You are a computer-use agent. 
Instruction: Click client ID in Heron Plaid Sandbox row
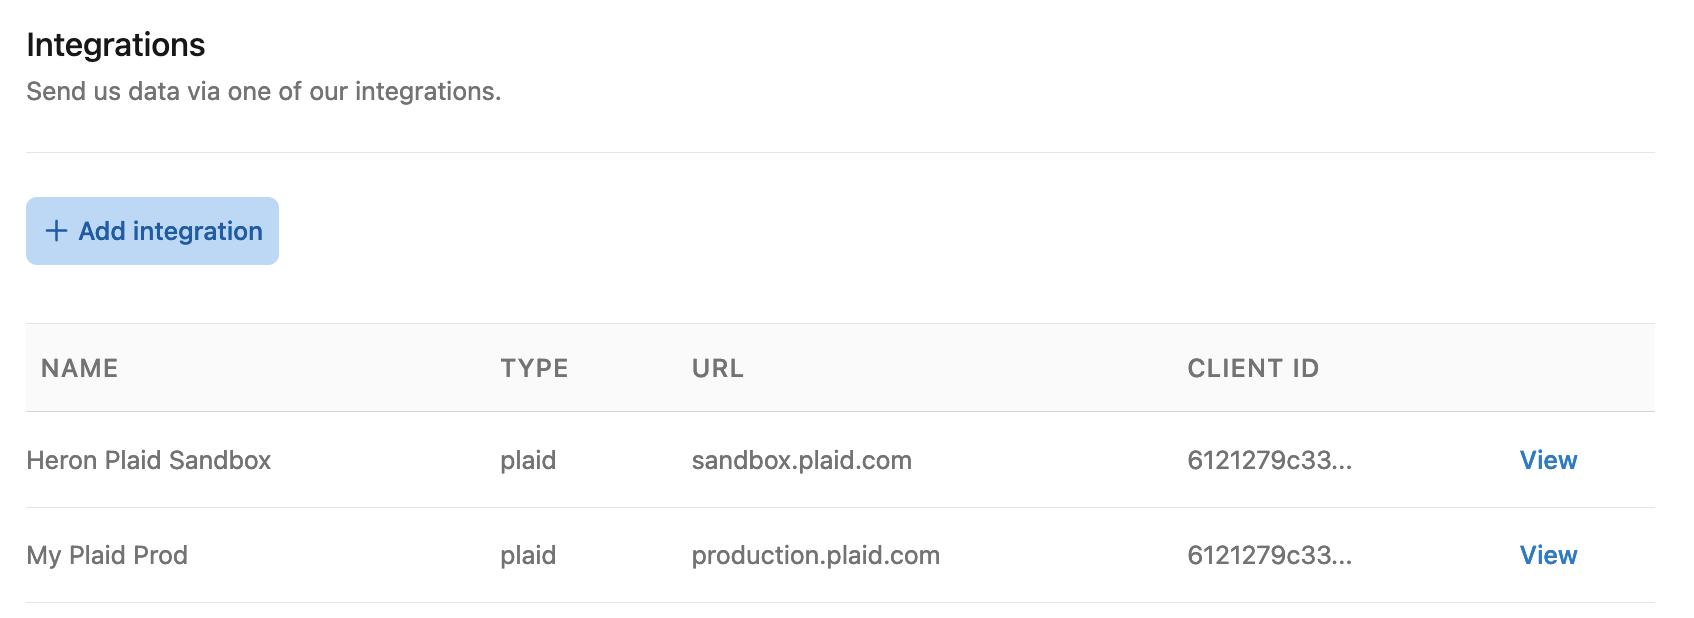click(1269, 460)
